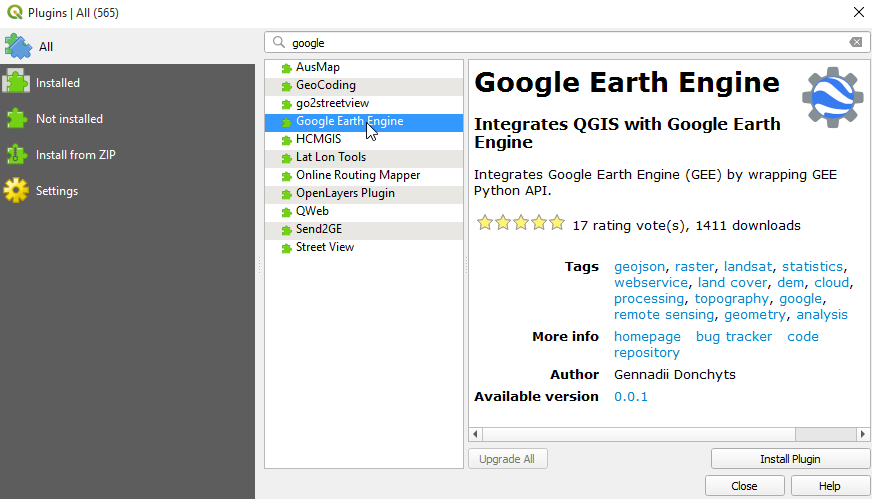This screenshot has height=499, width=872.
Task: Click the go2streetview plugin icon
Action: pyautogui.click(x=286, y=104)
